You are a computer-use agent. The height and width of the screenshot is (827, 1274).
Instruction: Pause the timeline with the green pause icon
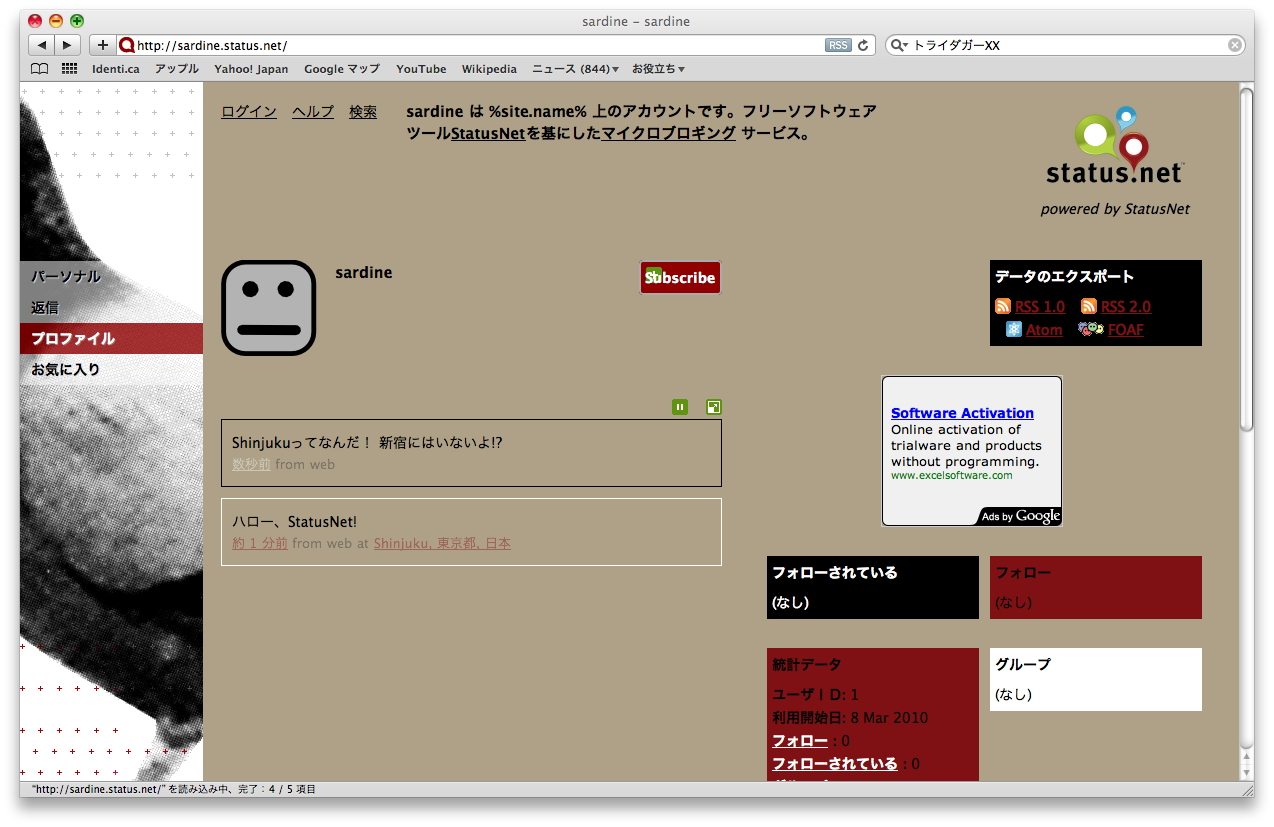click(680, 407)
